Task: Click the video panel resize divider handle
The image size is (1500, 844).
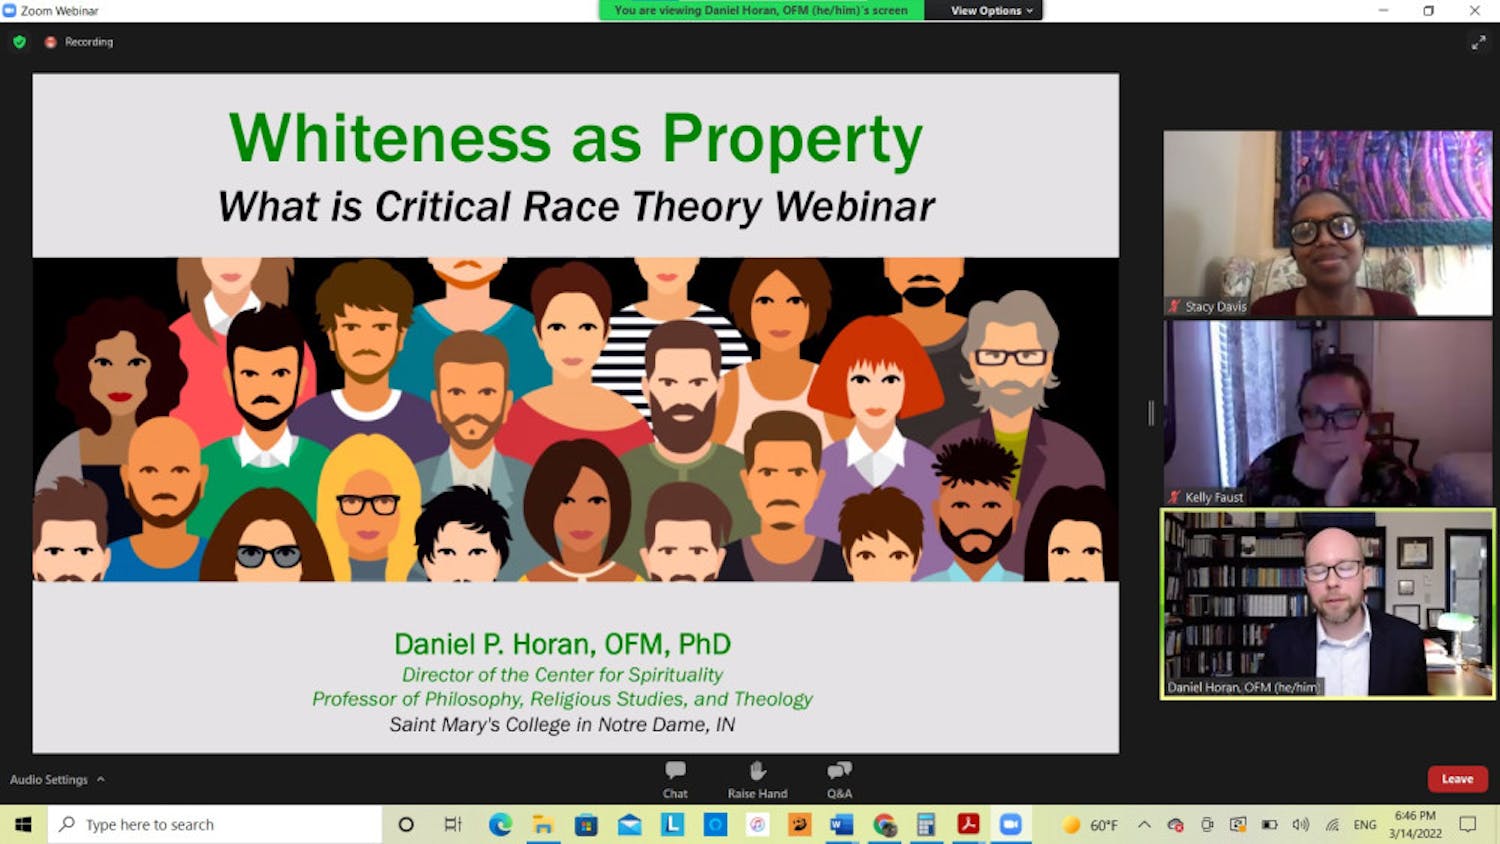Action: coord(1151,413)
